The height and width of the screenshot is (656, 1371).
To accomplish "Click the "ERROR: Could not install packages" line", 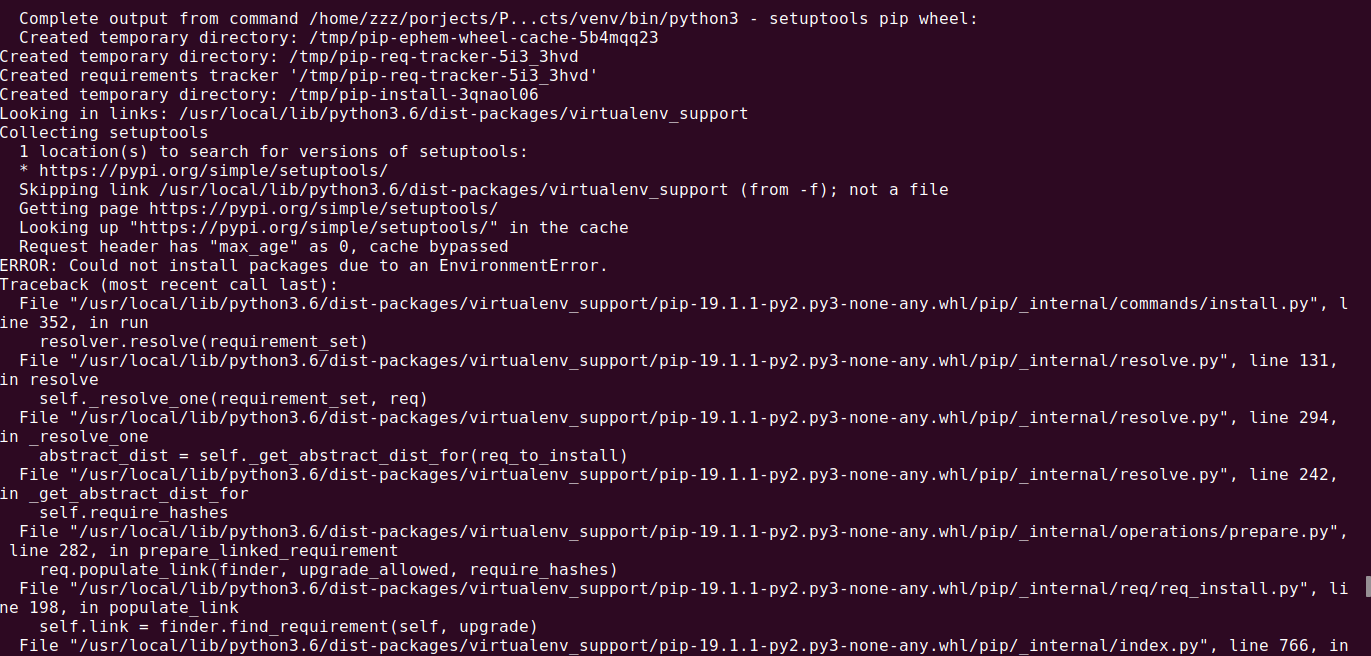I will pyautogui.click(x=303, y=266).
